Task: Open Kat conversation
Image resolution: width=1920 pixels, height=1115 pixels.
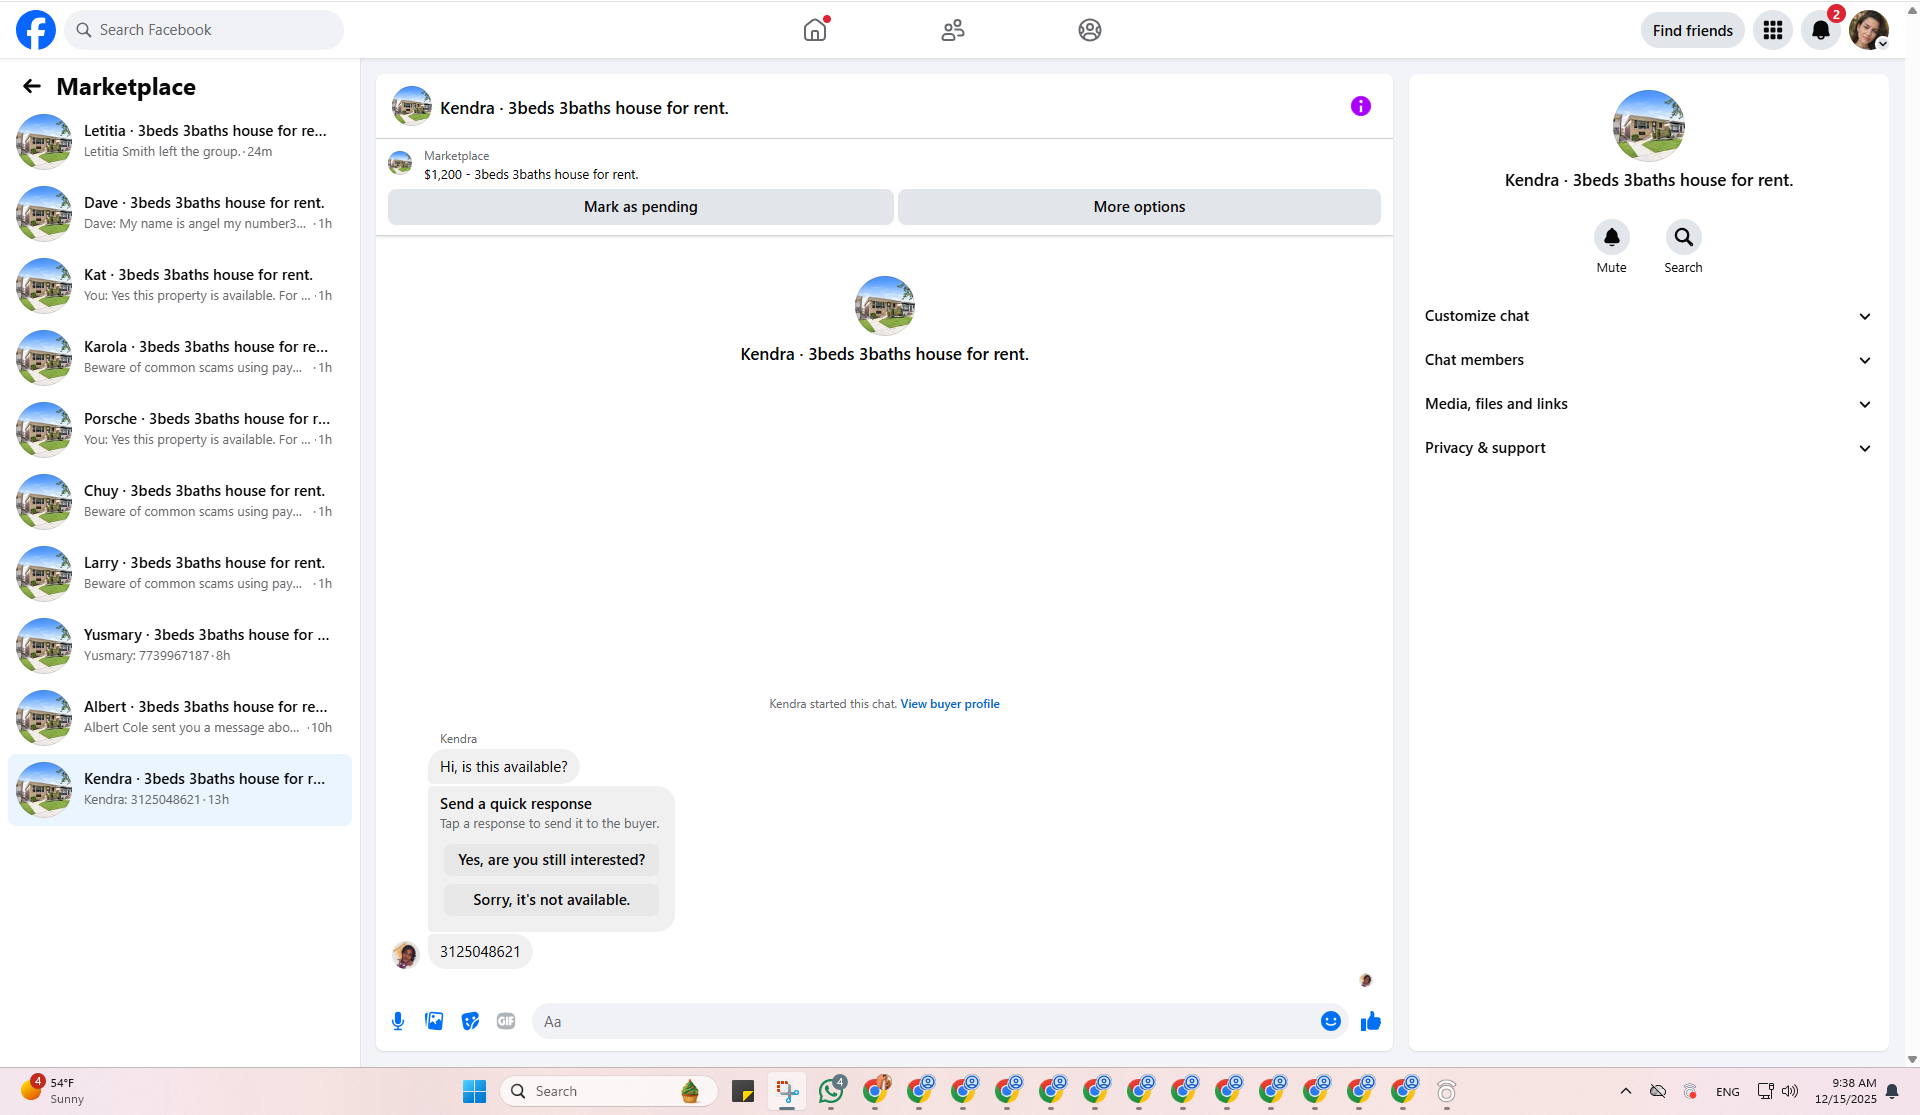Action: click(180, 285)
